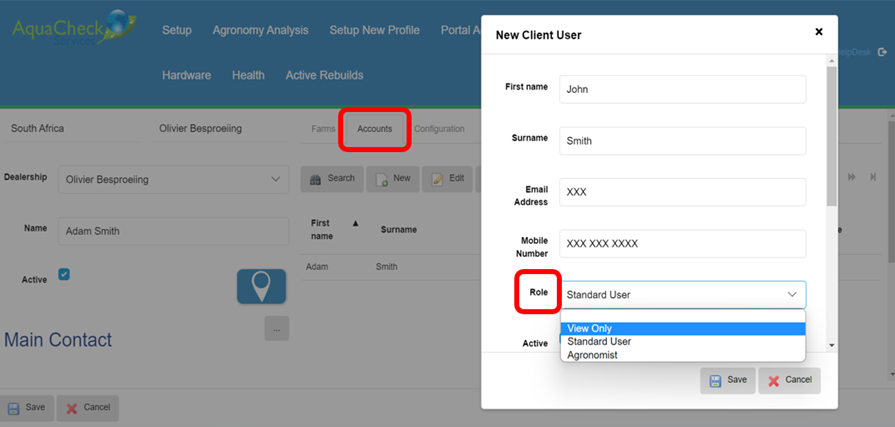Click the First name input field
895x427 pixels.
coord(682,89)
